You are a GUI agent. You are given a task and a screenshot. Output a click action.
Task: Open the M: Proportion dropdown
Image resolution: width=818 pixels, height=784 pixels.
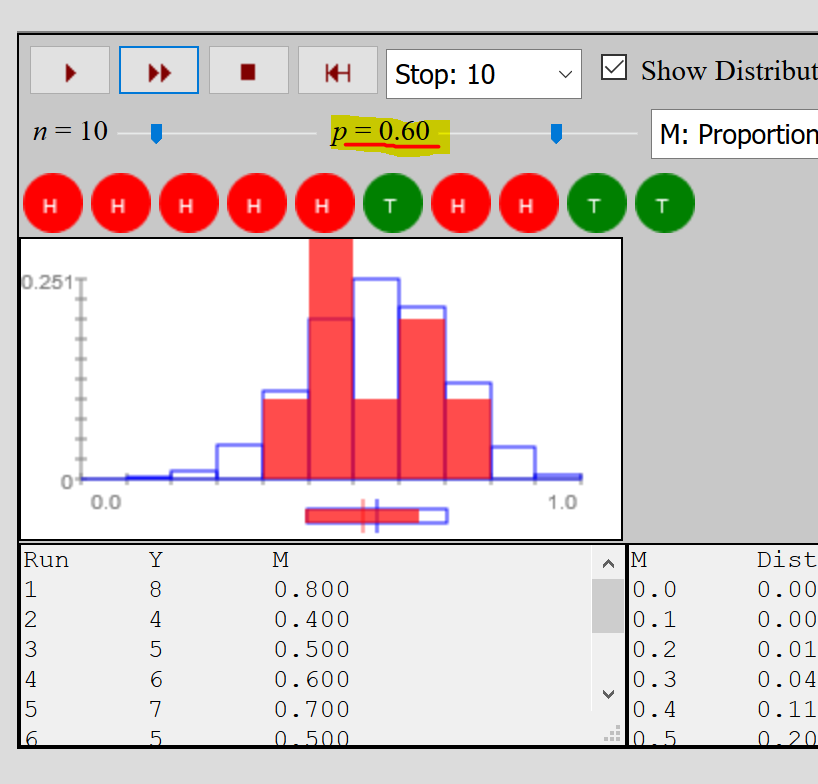coord(735,134)
